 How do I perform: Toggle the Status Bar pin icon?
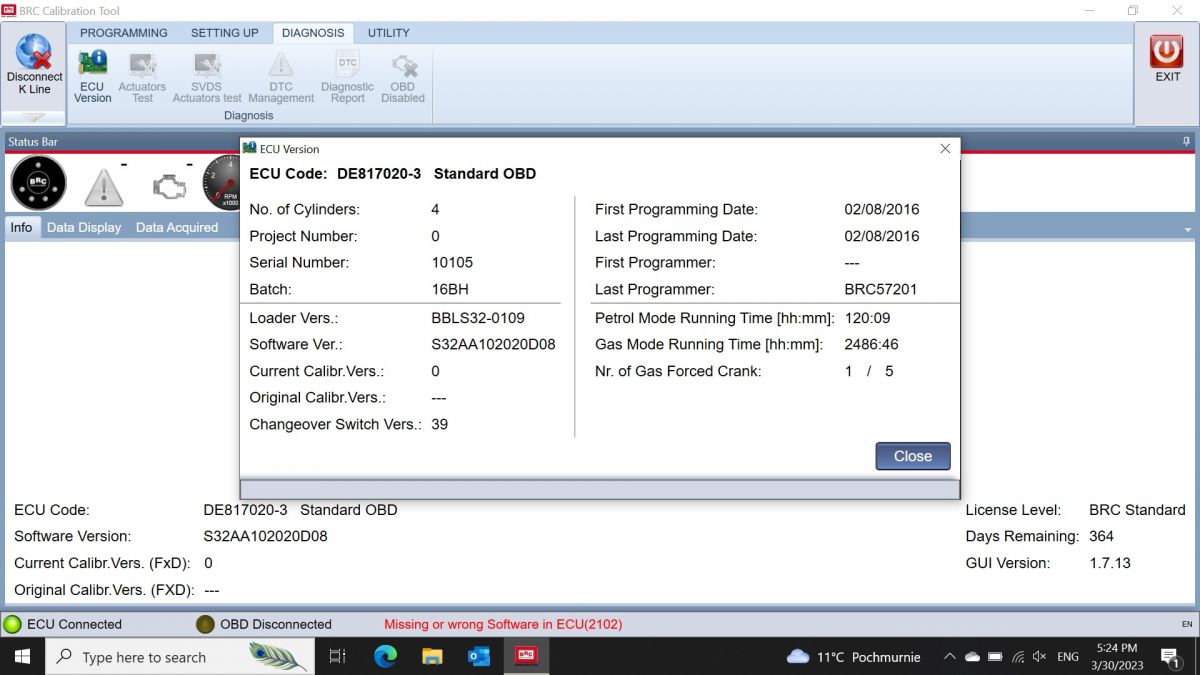[x=1186, y=142]
